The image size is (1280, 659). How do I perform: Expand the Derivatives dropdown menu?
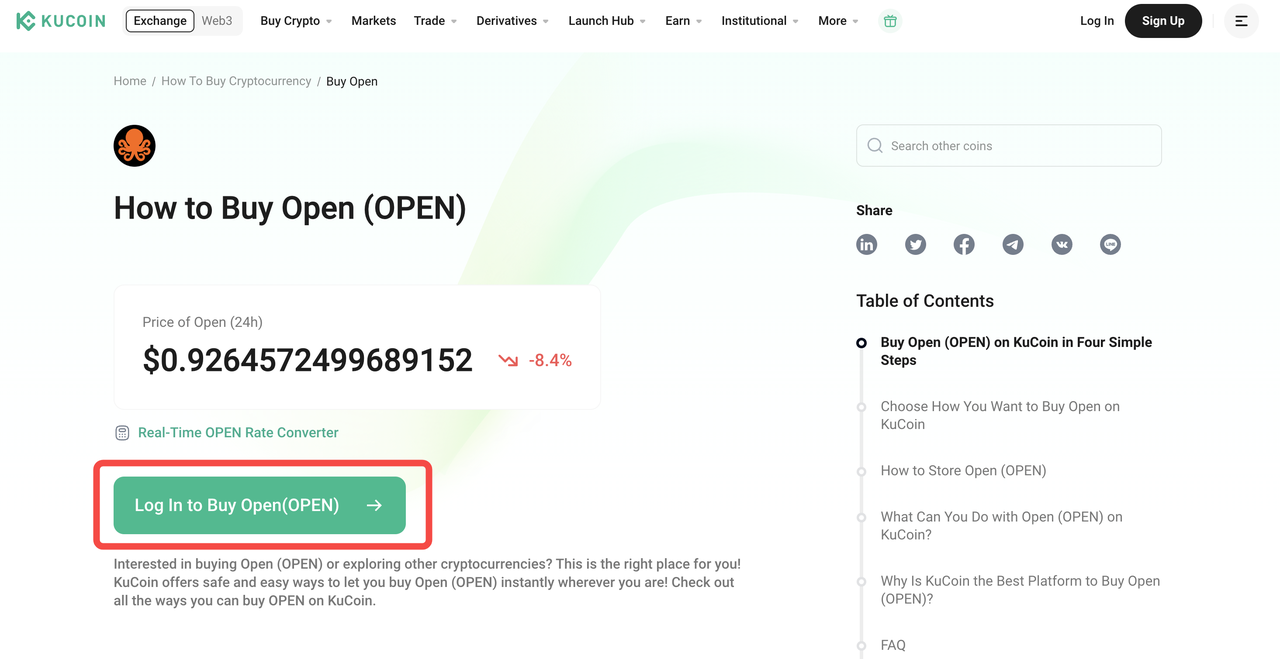tap(513, 21)
